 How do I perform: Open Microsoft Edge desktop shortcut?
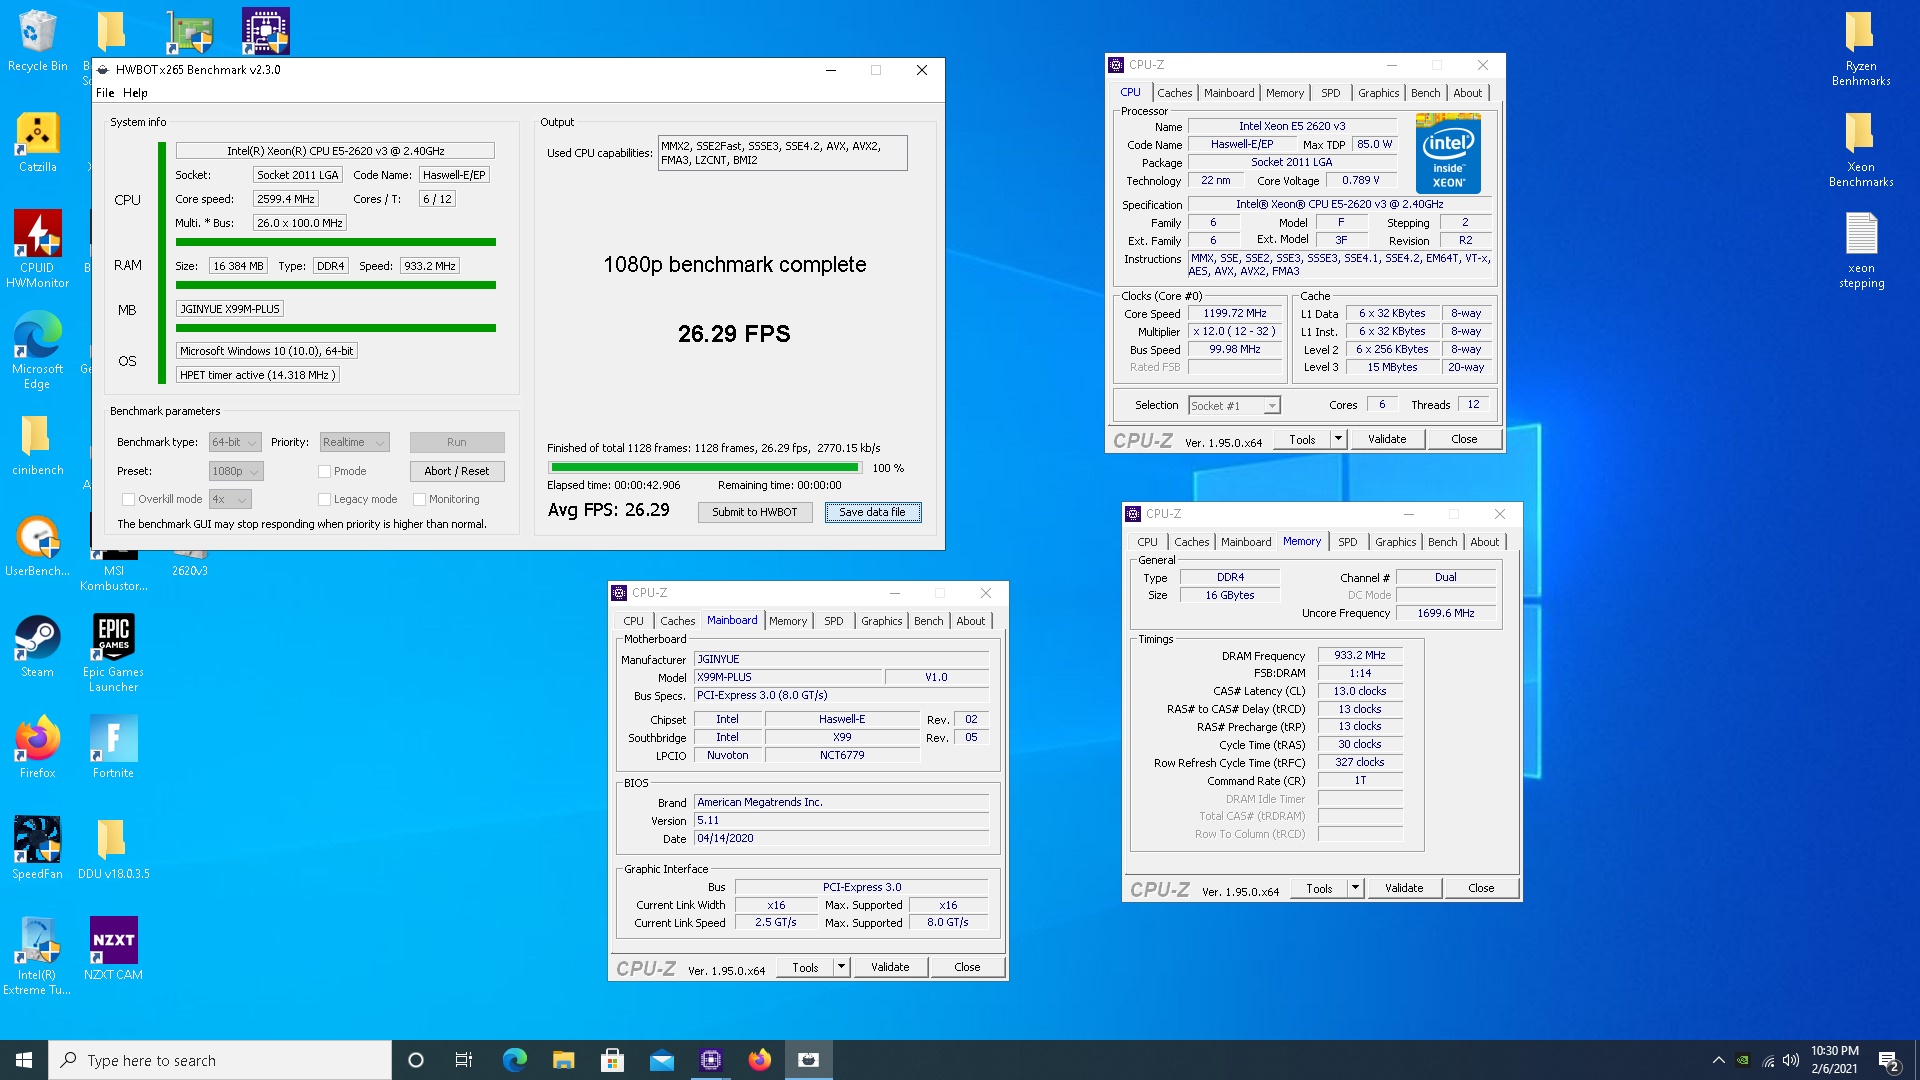(x=37, y=350)
